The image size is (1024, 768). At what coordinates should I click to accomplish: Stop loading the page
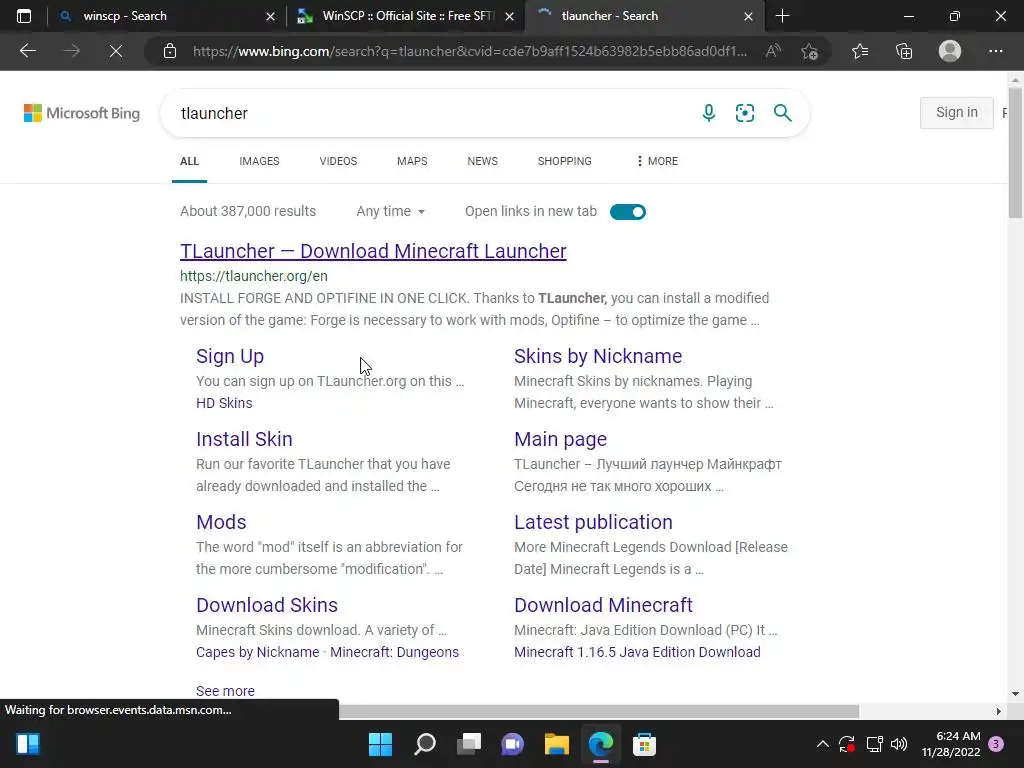coord(116,51)
